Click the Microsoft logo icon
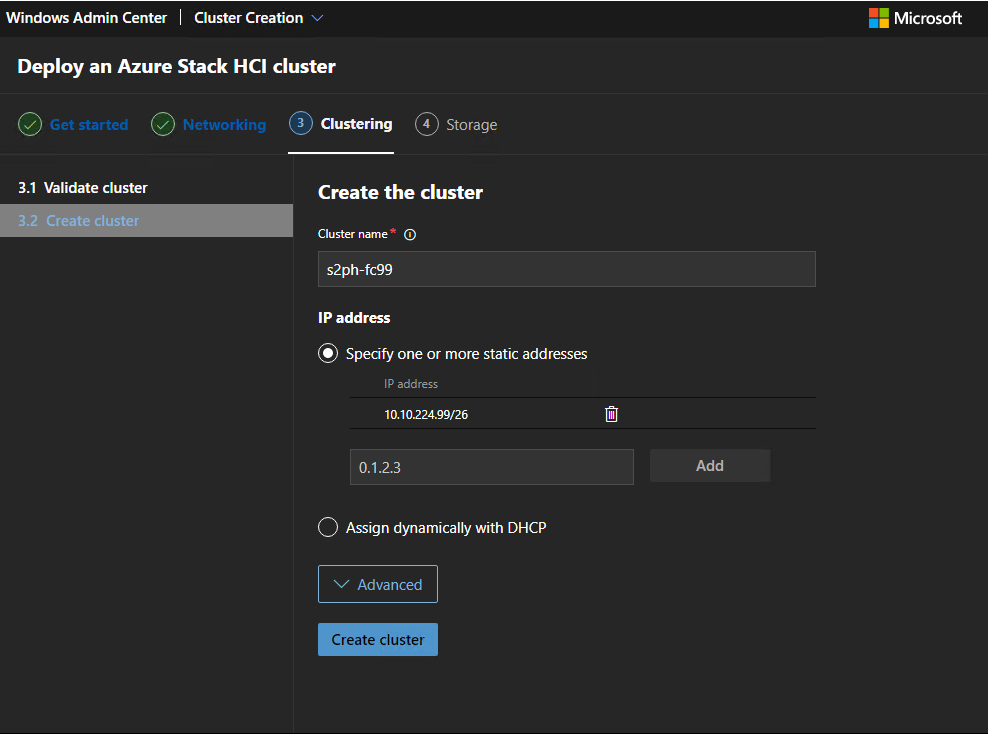 pos(879,18)
